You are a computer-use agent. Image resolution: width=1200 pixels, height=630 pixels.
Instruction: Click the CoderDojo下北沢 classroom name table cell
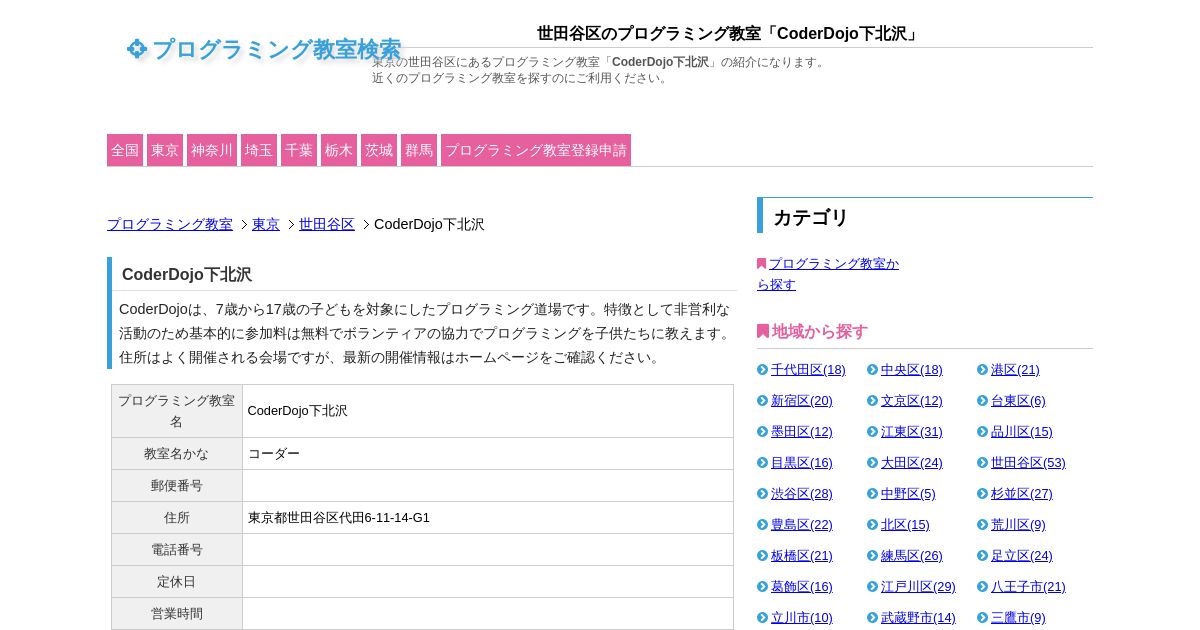pyautogui.click(x=488, y=411)
